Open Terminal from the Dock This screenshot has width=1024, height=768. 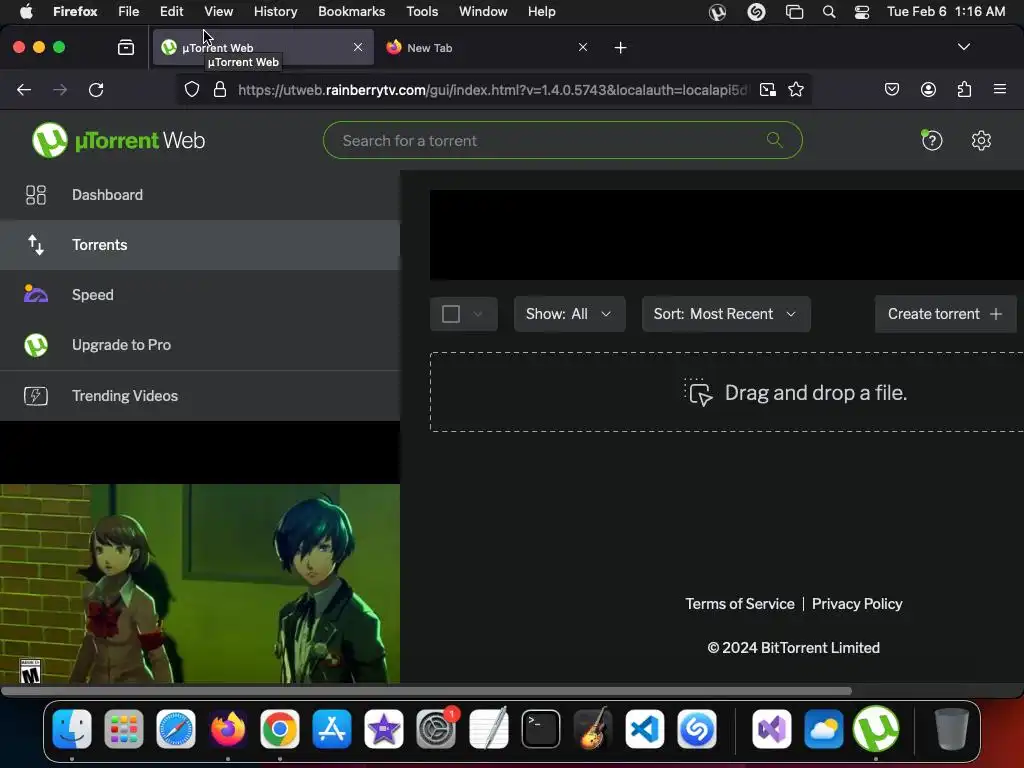pyautogui.click(x=541, y=729)
